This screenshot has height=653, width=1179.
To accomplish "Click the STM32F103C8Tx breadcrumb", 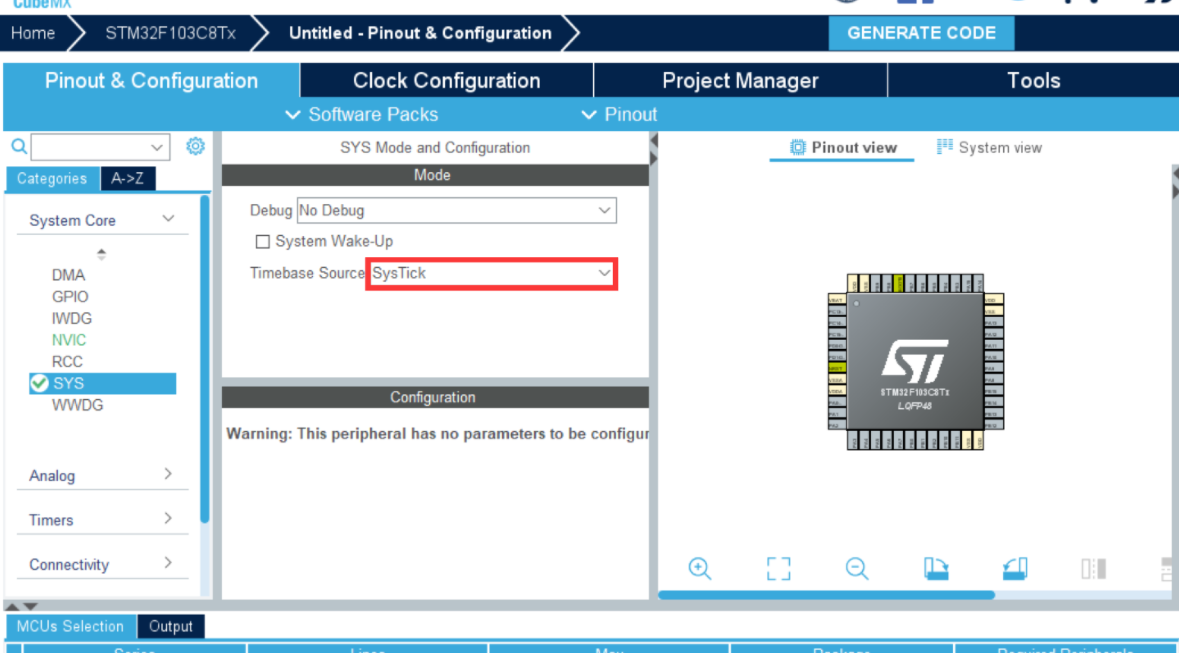I will click(x=171, y=33).
